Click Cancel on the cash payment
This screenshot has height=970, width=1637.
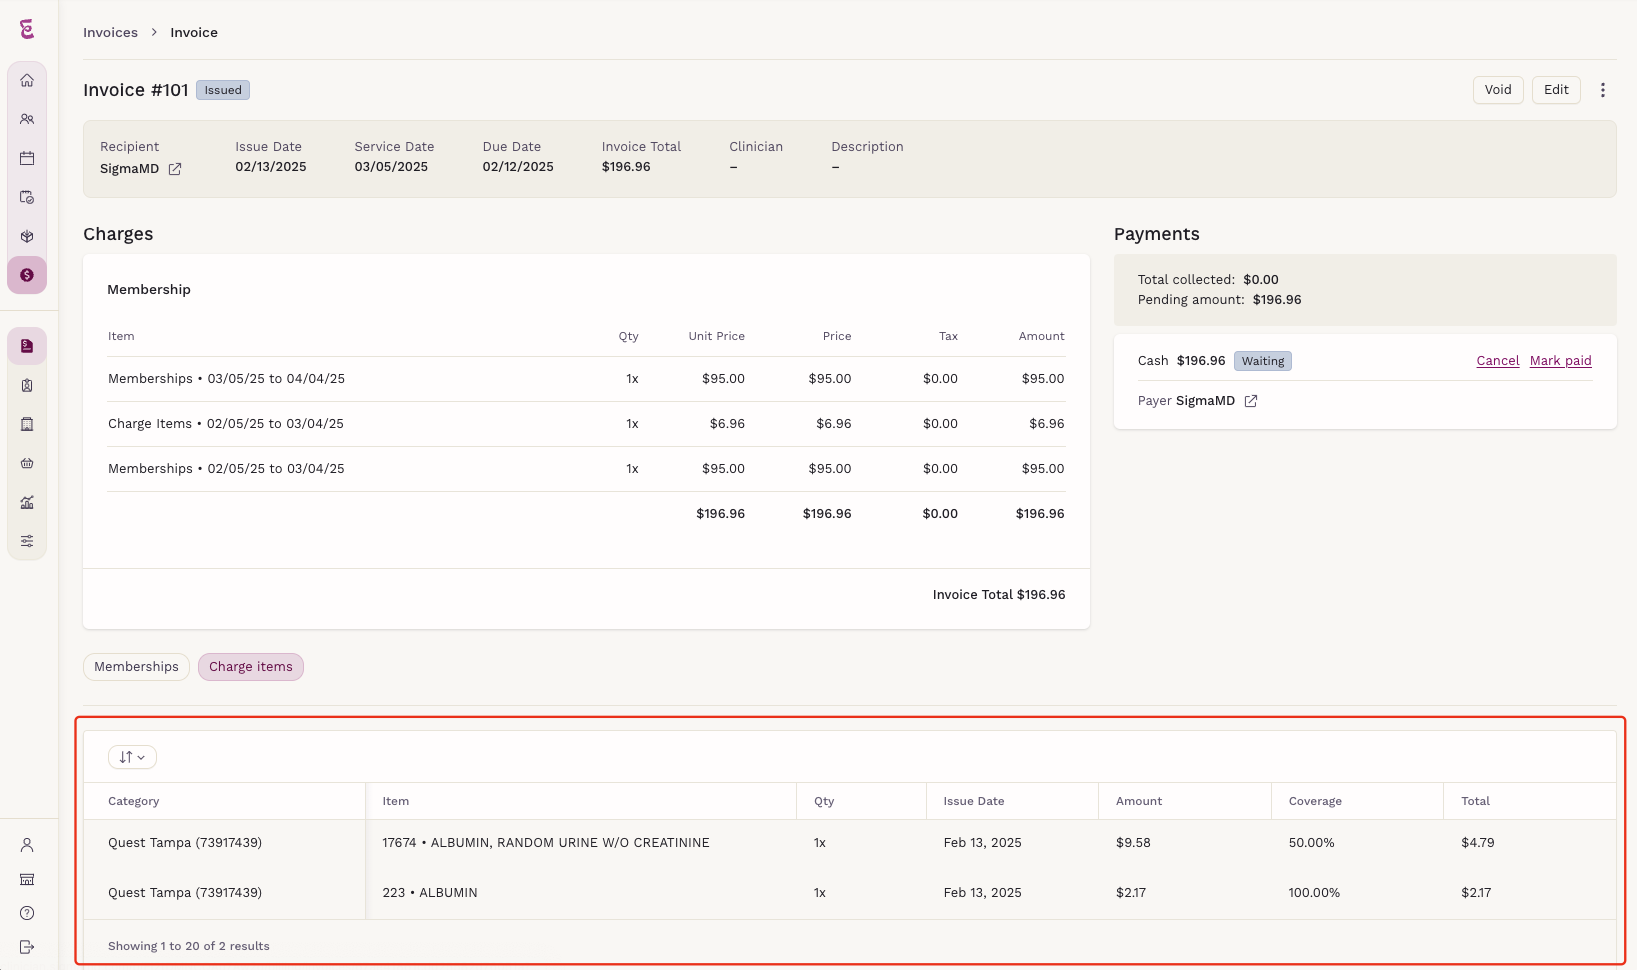click(x=1498, y=361)
